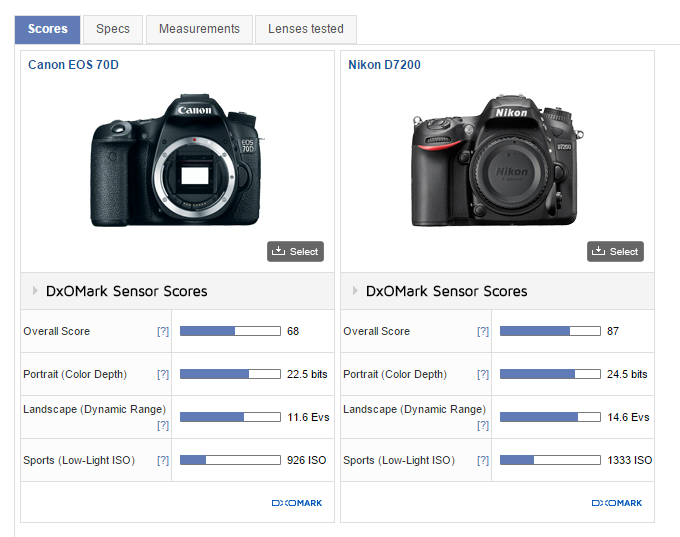Select the '926 ISO' value text
The height and width of the screenshot is (537, 680).
307,460
